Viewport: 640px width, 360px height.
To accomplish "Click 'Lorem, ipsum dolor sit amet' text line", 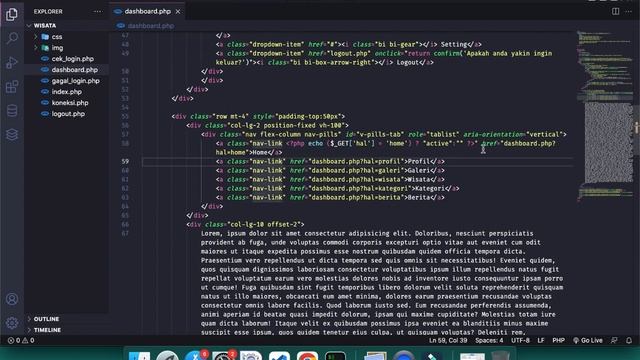I will [x=367, y=233].
